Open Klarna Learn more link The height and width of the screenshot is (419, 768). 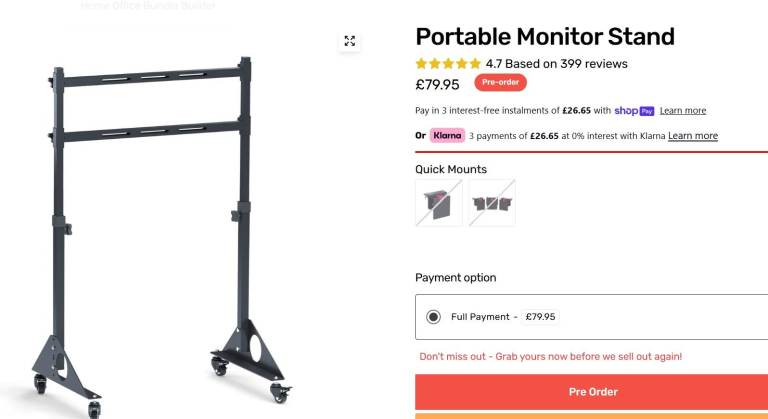click(693, 136)
